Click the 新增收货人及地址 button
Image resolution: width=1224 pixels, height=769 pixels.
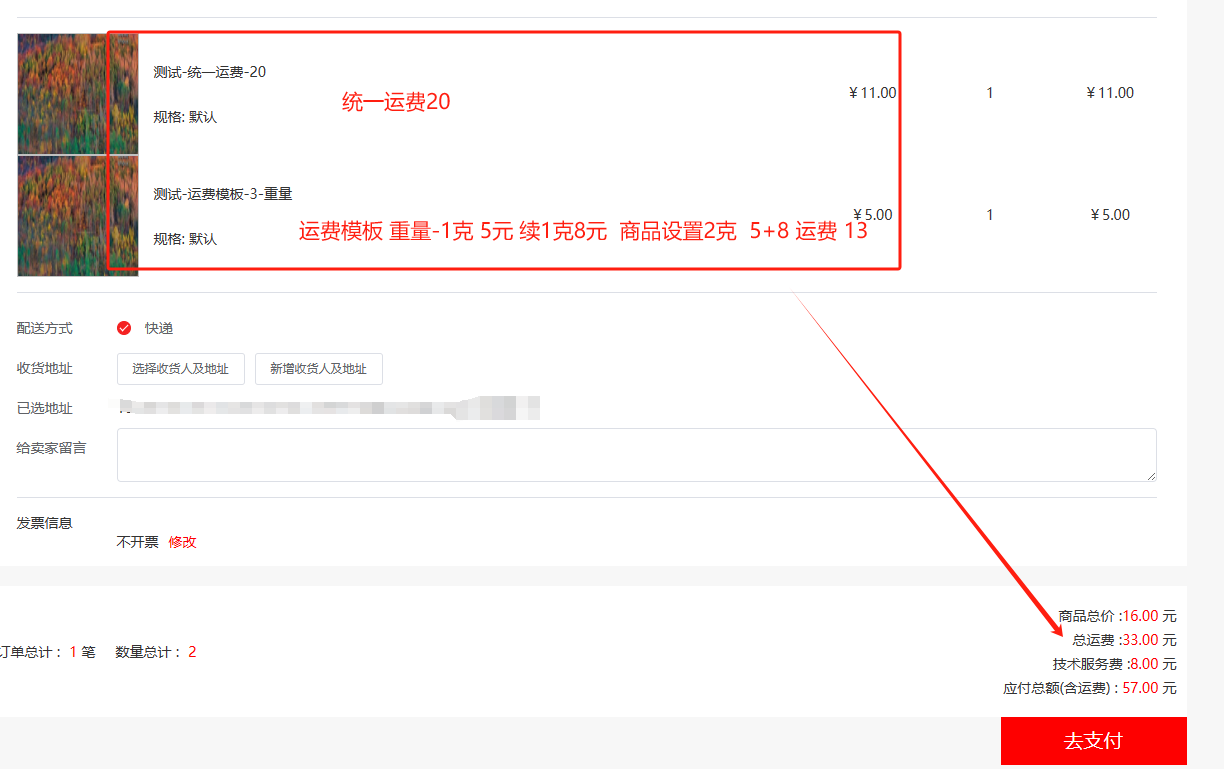click(x=319, y=369)
